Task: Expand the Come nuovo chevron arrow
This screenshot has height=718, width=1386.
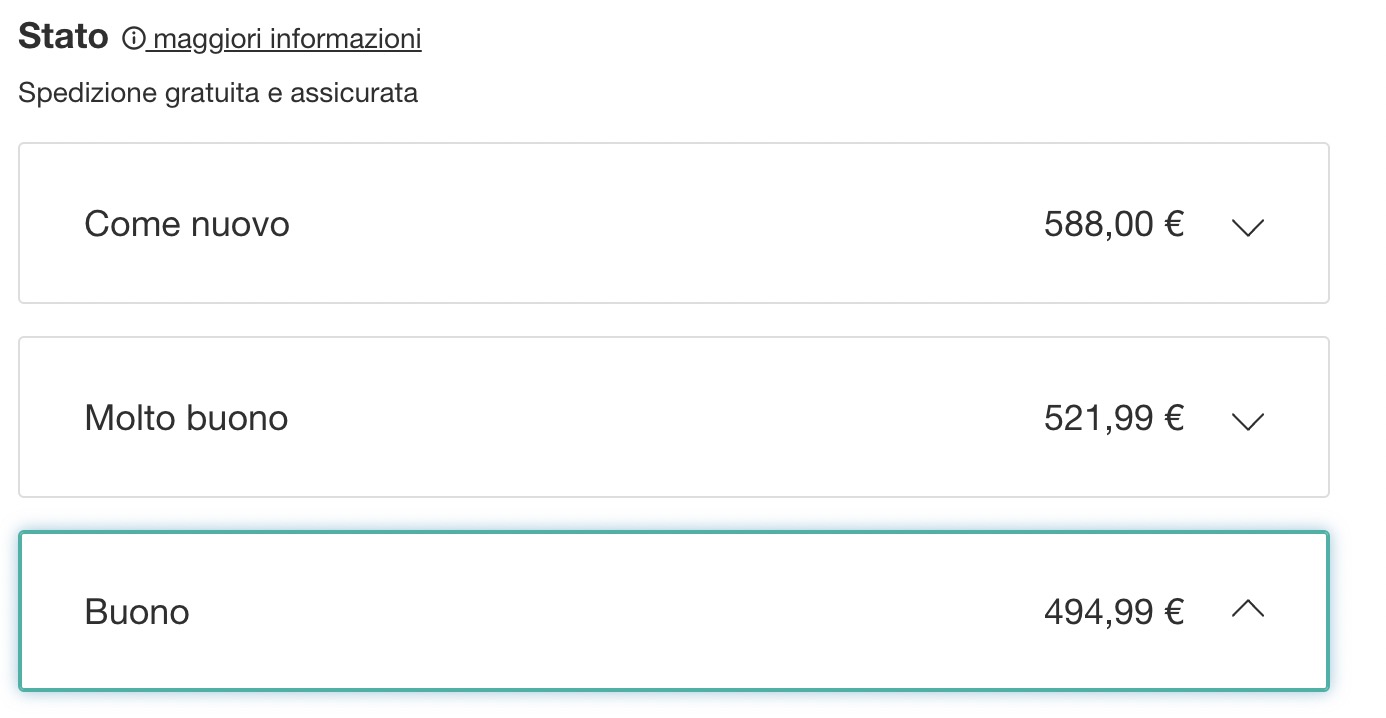Action: point(1248,227)
